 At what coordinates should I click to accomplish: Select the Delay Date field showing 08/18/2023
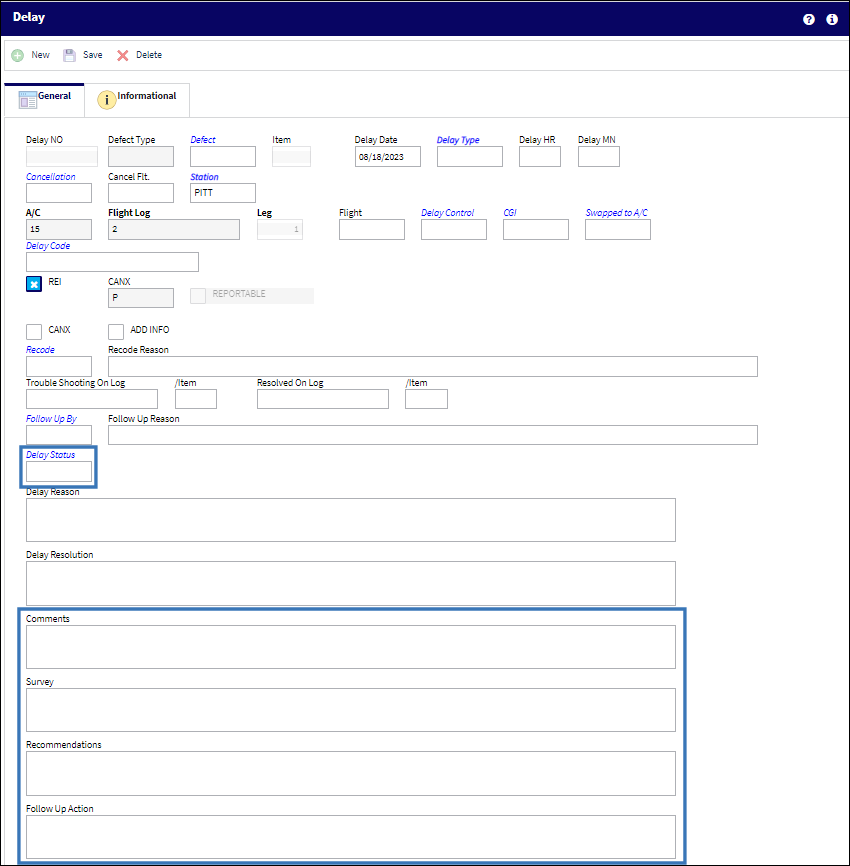(388, 156)
